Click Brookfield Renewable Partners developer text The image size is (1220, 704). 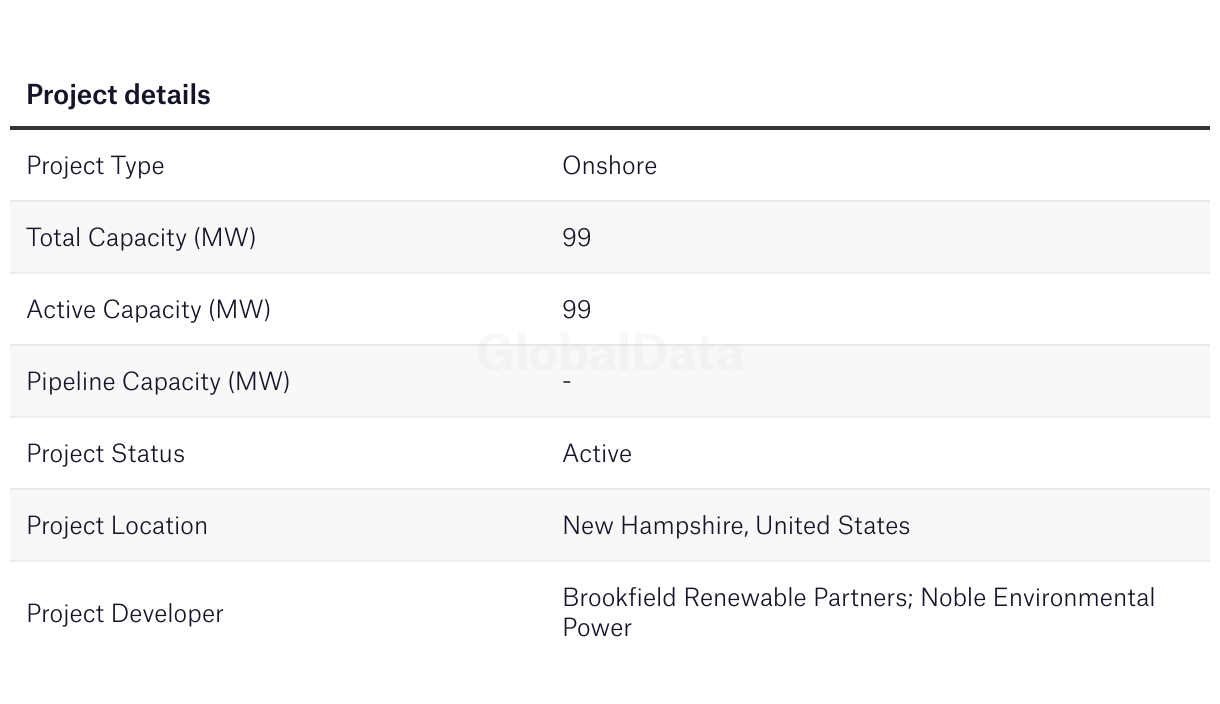coord(737,598)
